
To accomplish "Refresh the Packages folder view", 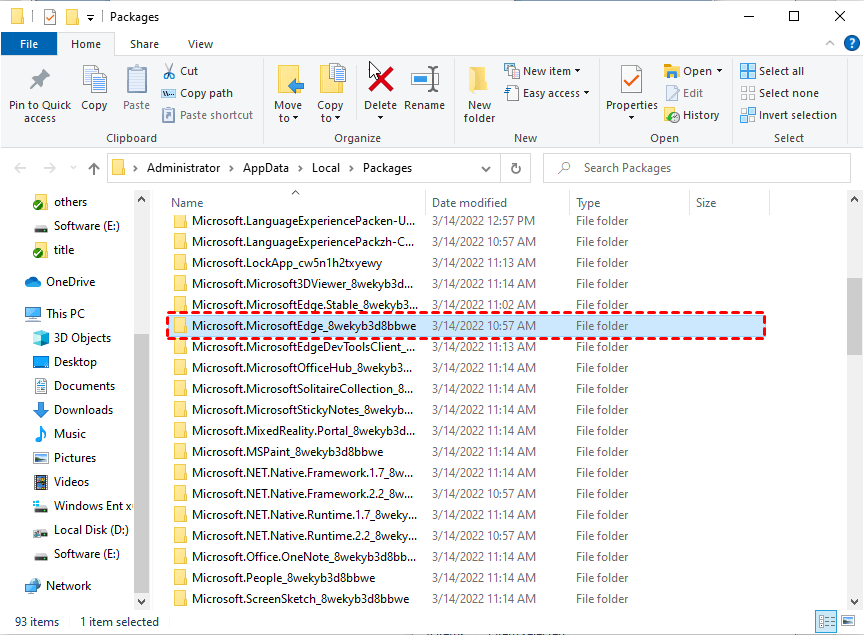I will click(516, 168).
